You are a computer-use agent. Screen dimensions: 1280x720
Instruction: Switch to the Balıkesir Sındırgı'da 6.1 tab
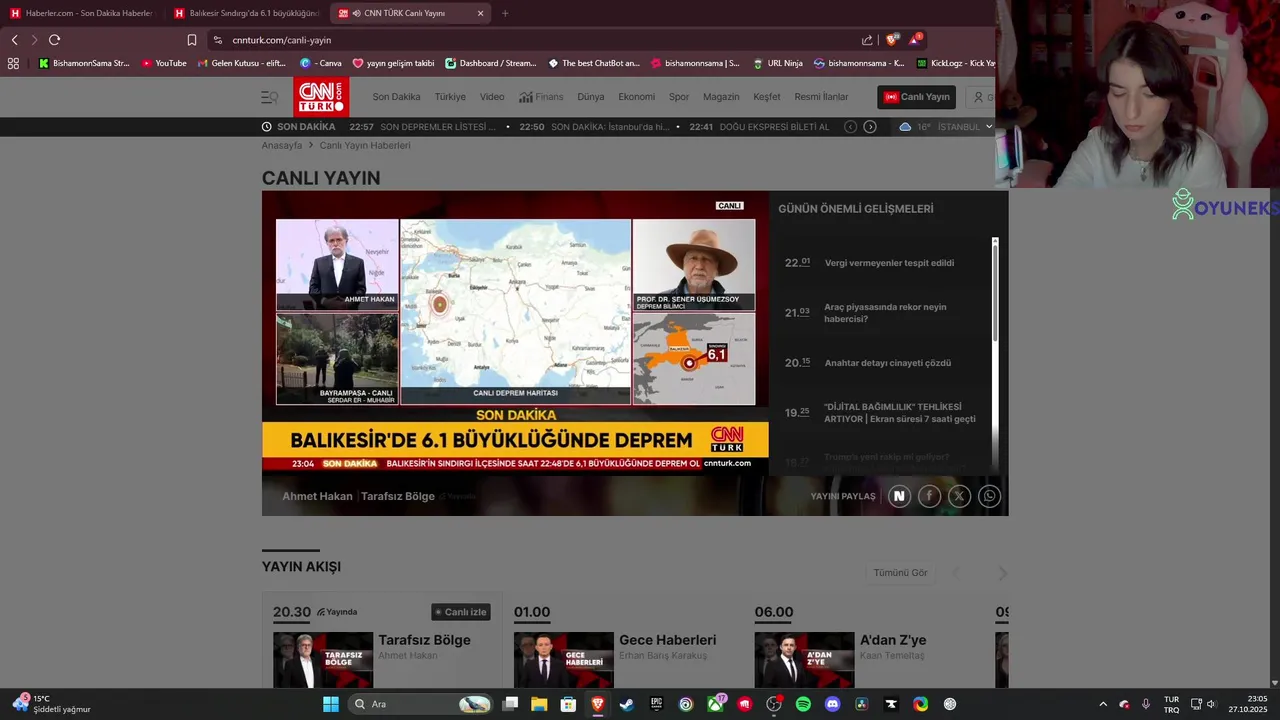tap(246, 13)
